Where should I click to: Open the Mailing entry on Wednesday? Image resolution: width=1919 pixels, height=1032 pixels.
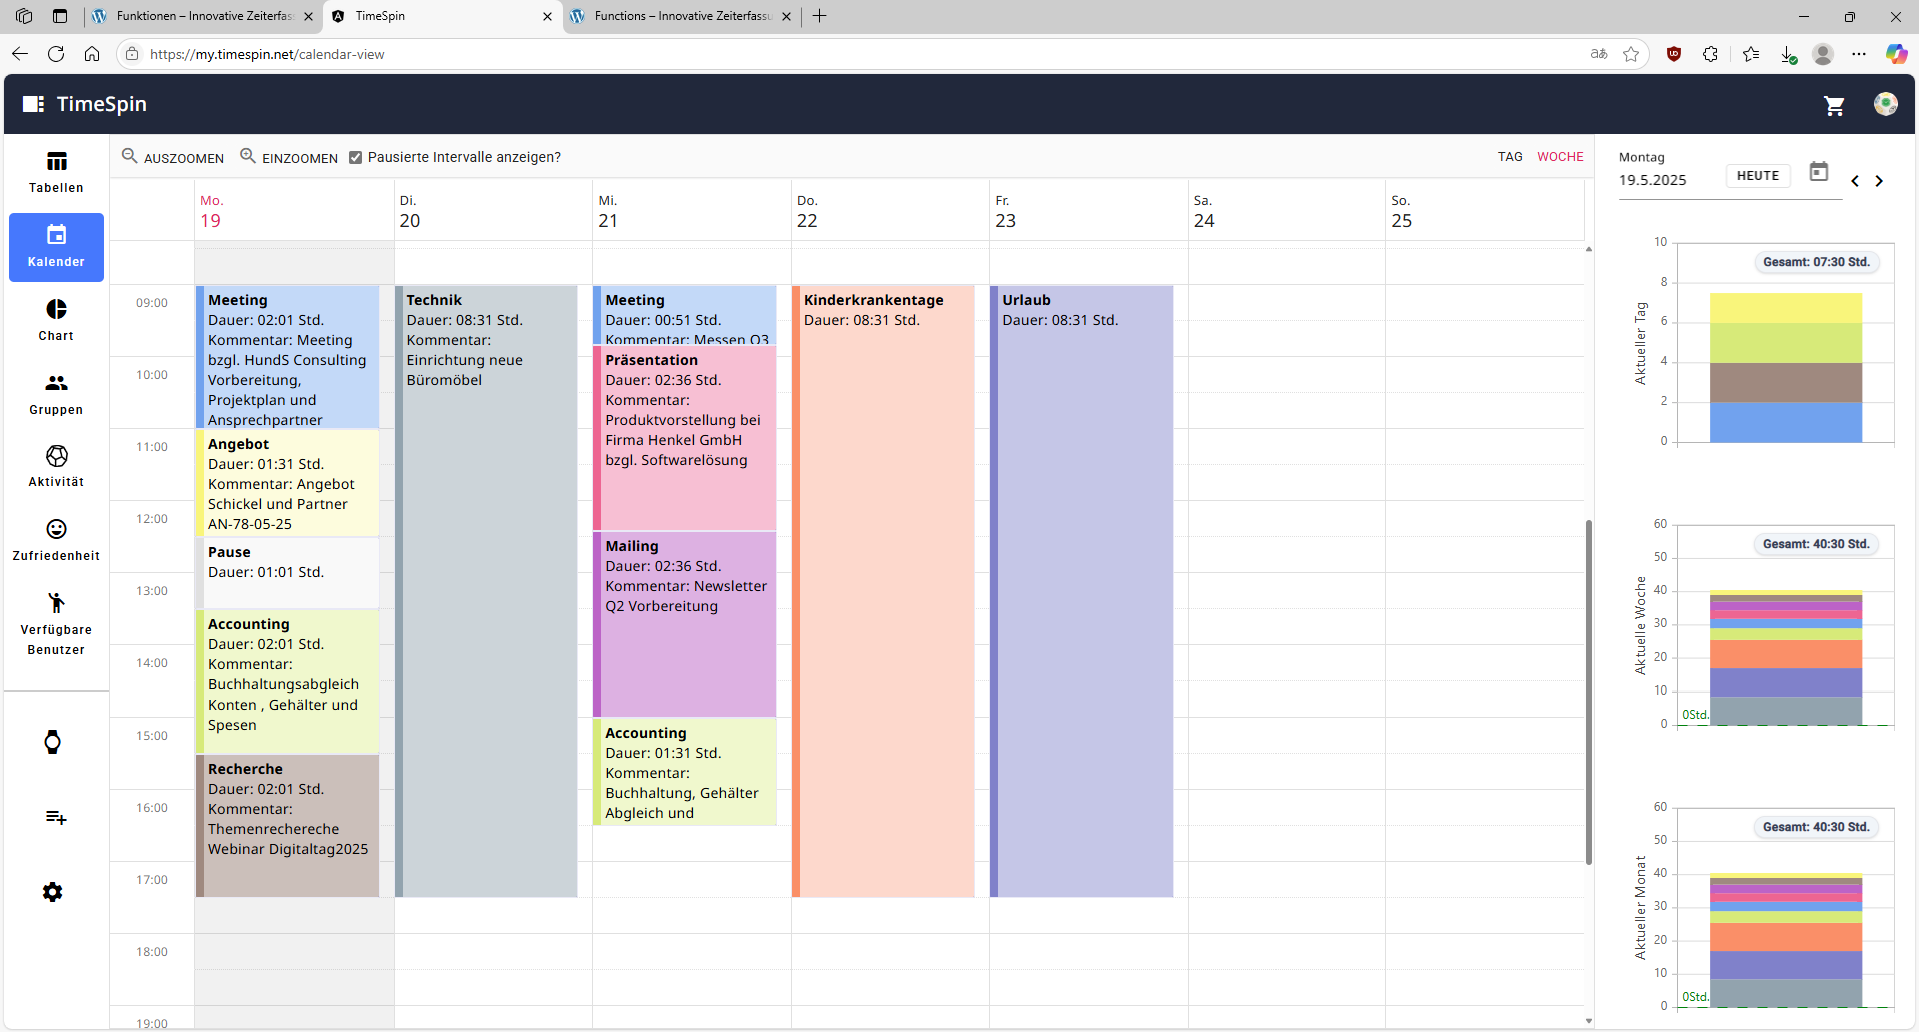click(x=685, y=624)
